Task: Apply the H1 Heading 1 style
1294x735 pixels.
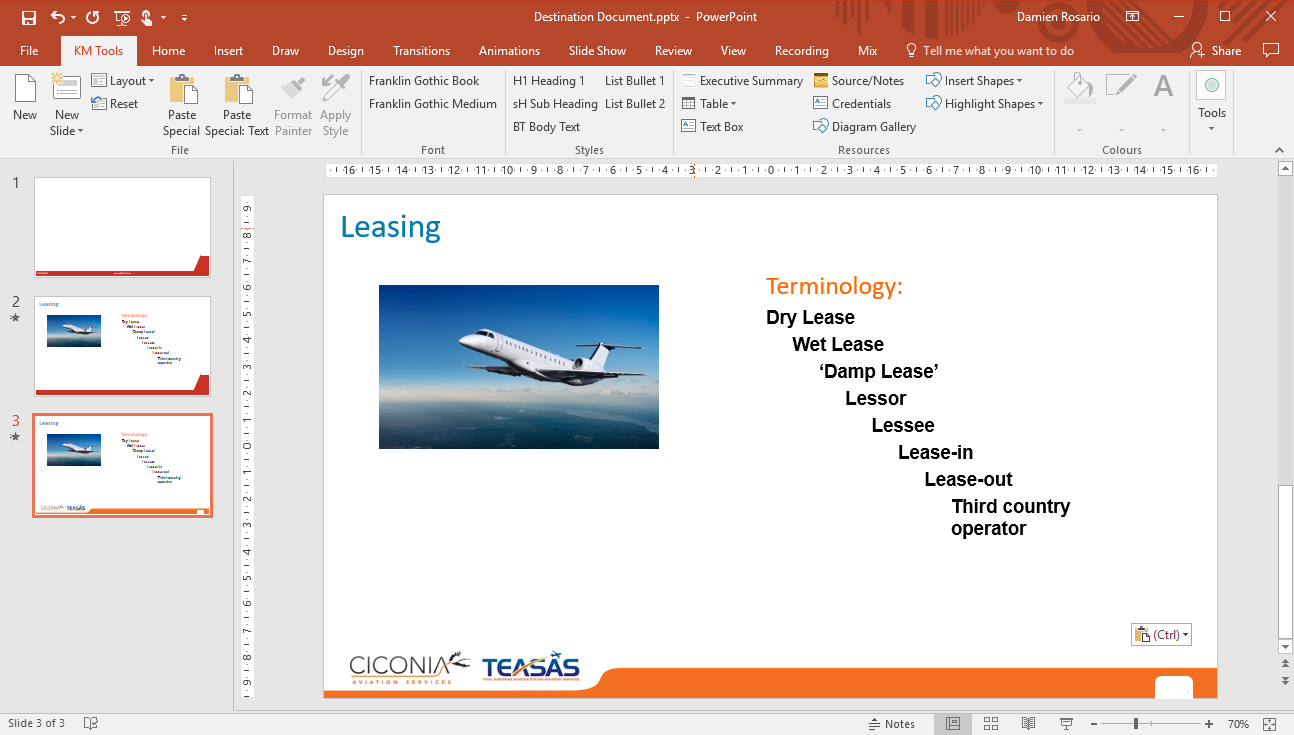Action: pos(548,81)
